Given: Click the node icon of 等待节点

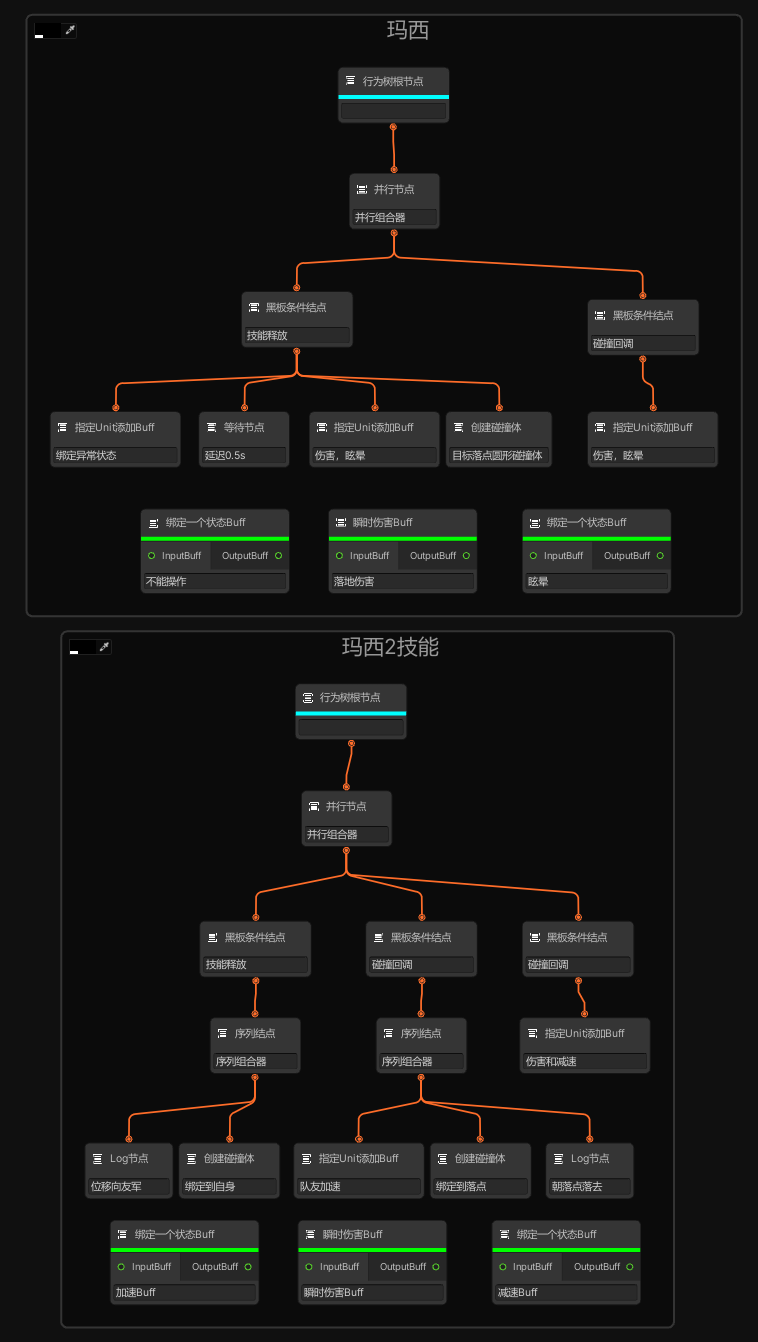Looking at the screenshot, I should point(211,427).
